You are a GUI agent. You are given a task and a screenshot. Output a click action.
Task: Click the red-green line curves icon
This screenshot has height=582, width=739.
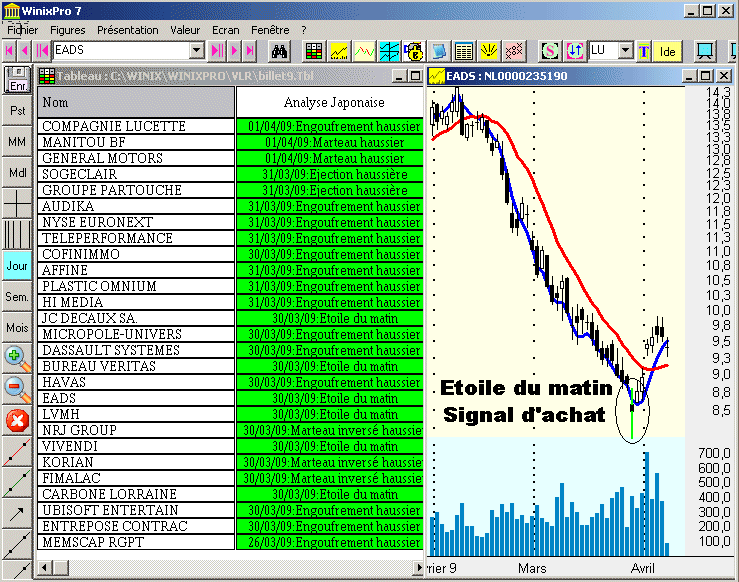(x=364, y=51)
